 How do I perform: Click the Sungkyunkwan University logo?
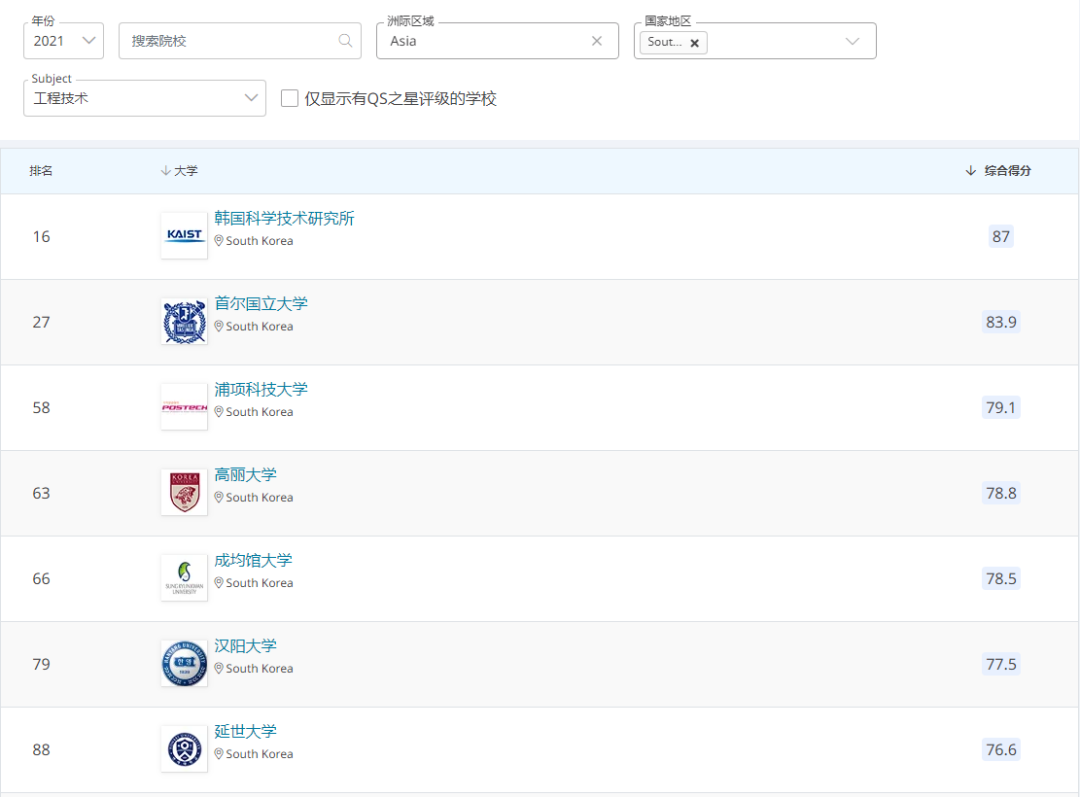pos(184,578)
